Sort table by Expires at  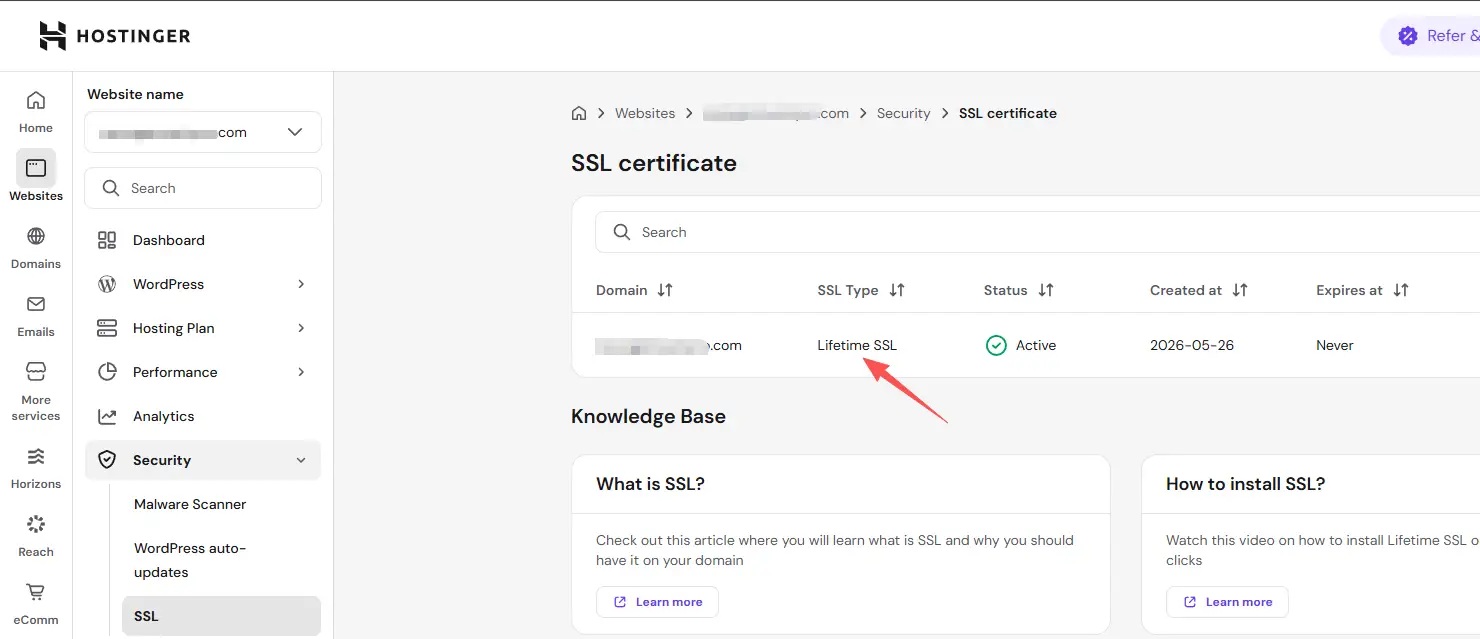click(x=1401, y=290)
